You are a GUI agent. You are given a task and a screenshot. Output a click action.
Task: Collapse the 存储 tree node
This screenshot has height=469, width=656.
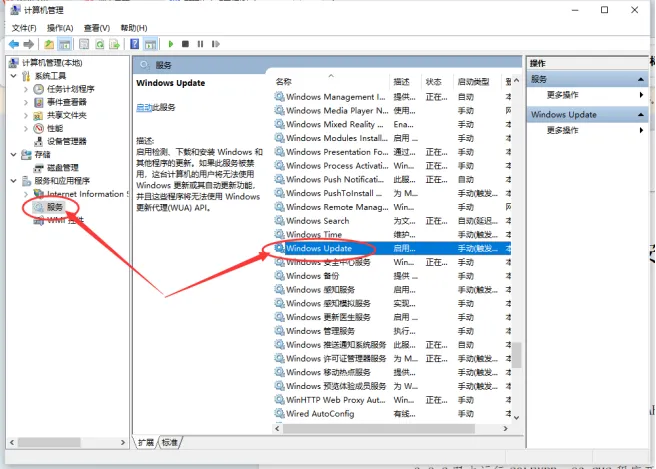(13, 154)
